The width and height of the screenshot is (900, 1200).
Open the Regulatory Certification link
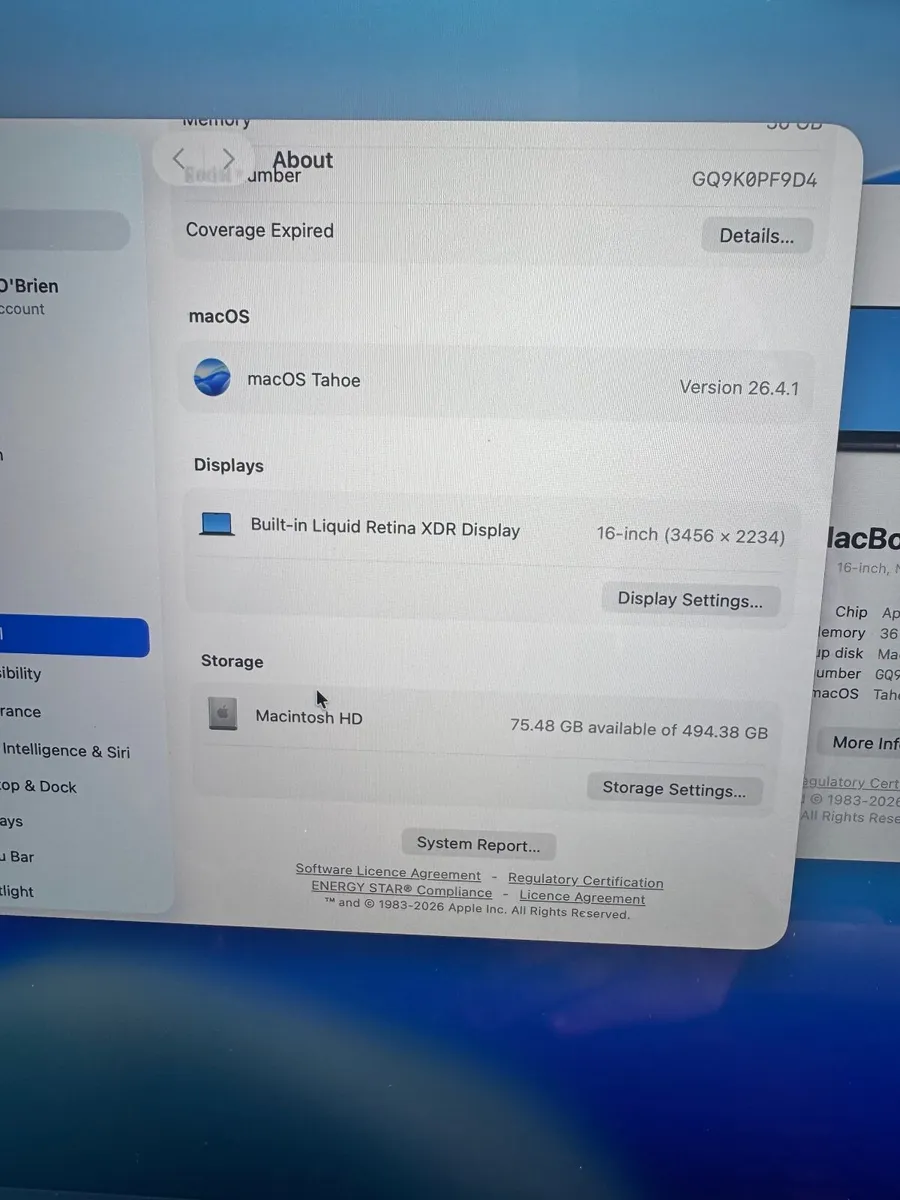(585, 881)
